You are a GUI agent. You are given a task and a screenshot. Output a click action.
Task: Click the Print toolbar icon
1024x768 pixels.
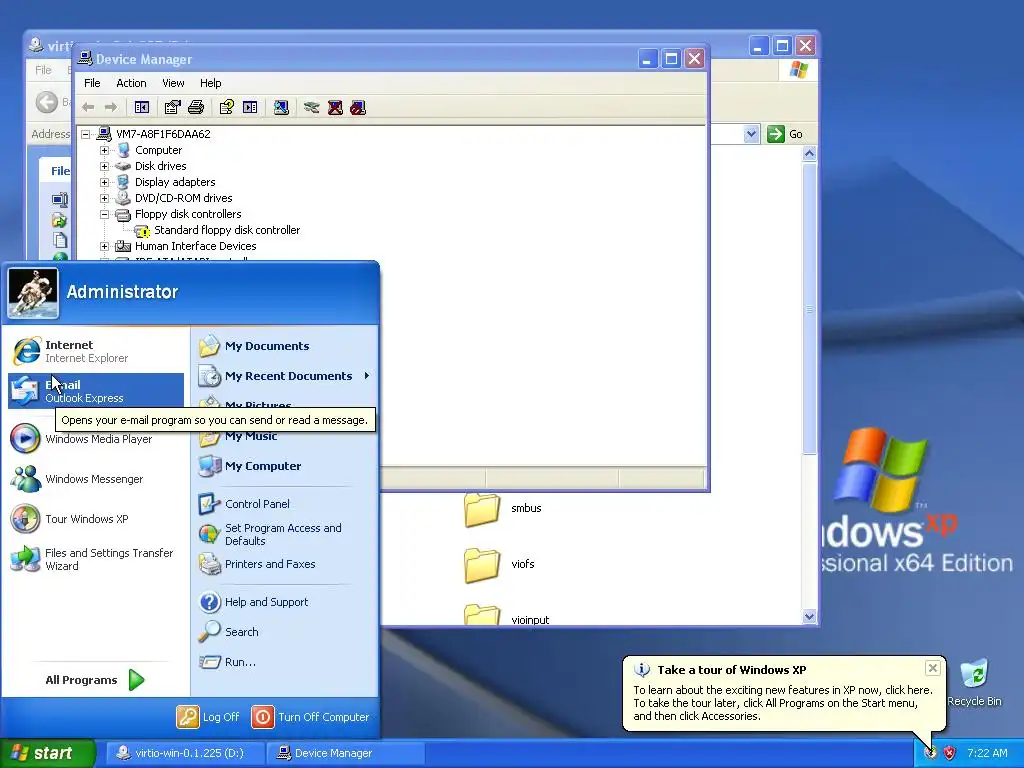[x=196, y=107]
